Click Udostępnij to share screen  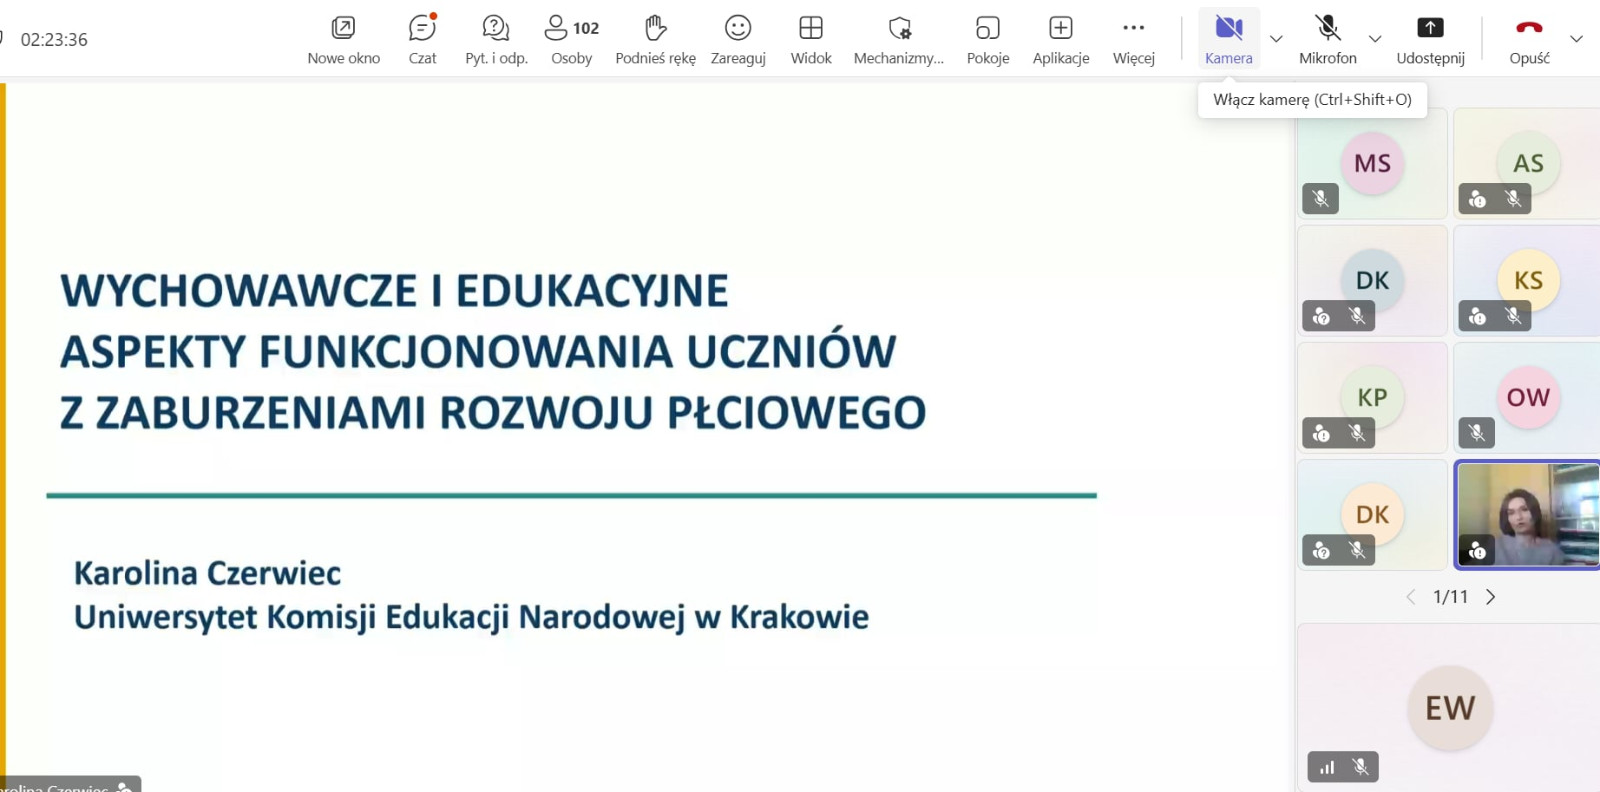tap(1430, 39)
